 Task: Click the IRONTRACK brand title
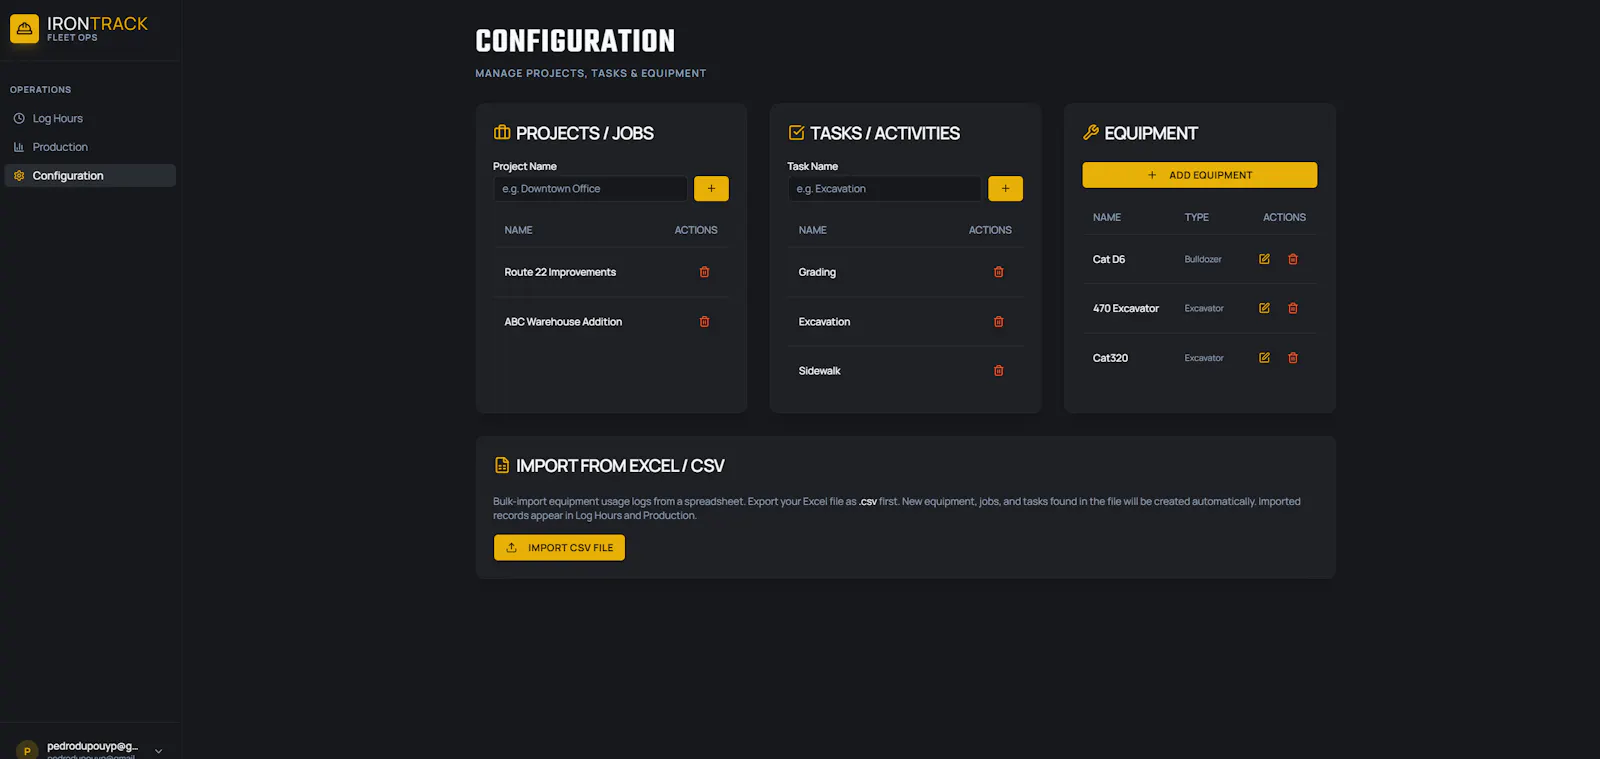tap(97, 23)
